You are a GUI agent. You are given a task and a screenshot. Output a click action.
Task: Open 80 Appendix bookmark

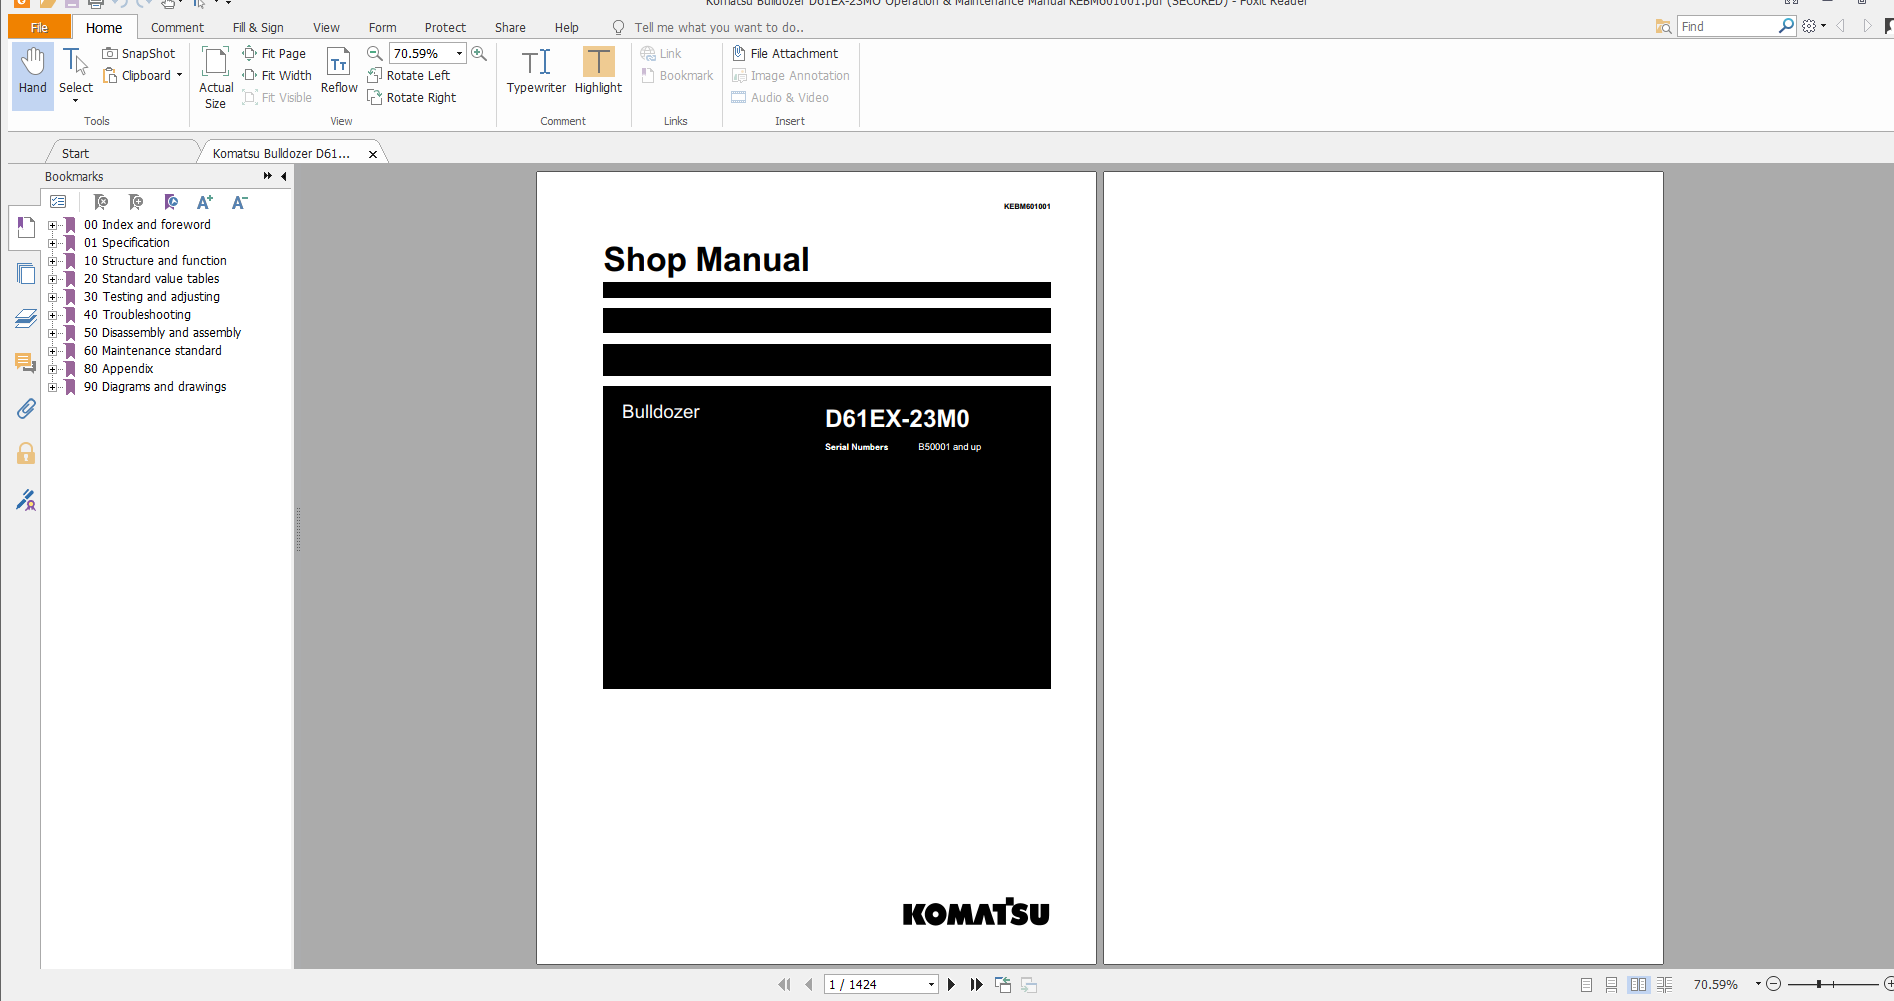click(119, 369)
